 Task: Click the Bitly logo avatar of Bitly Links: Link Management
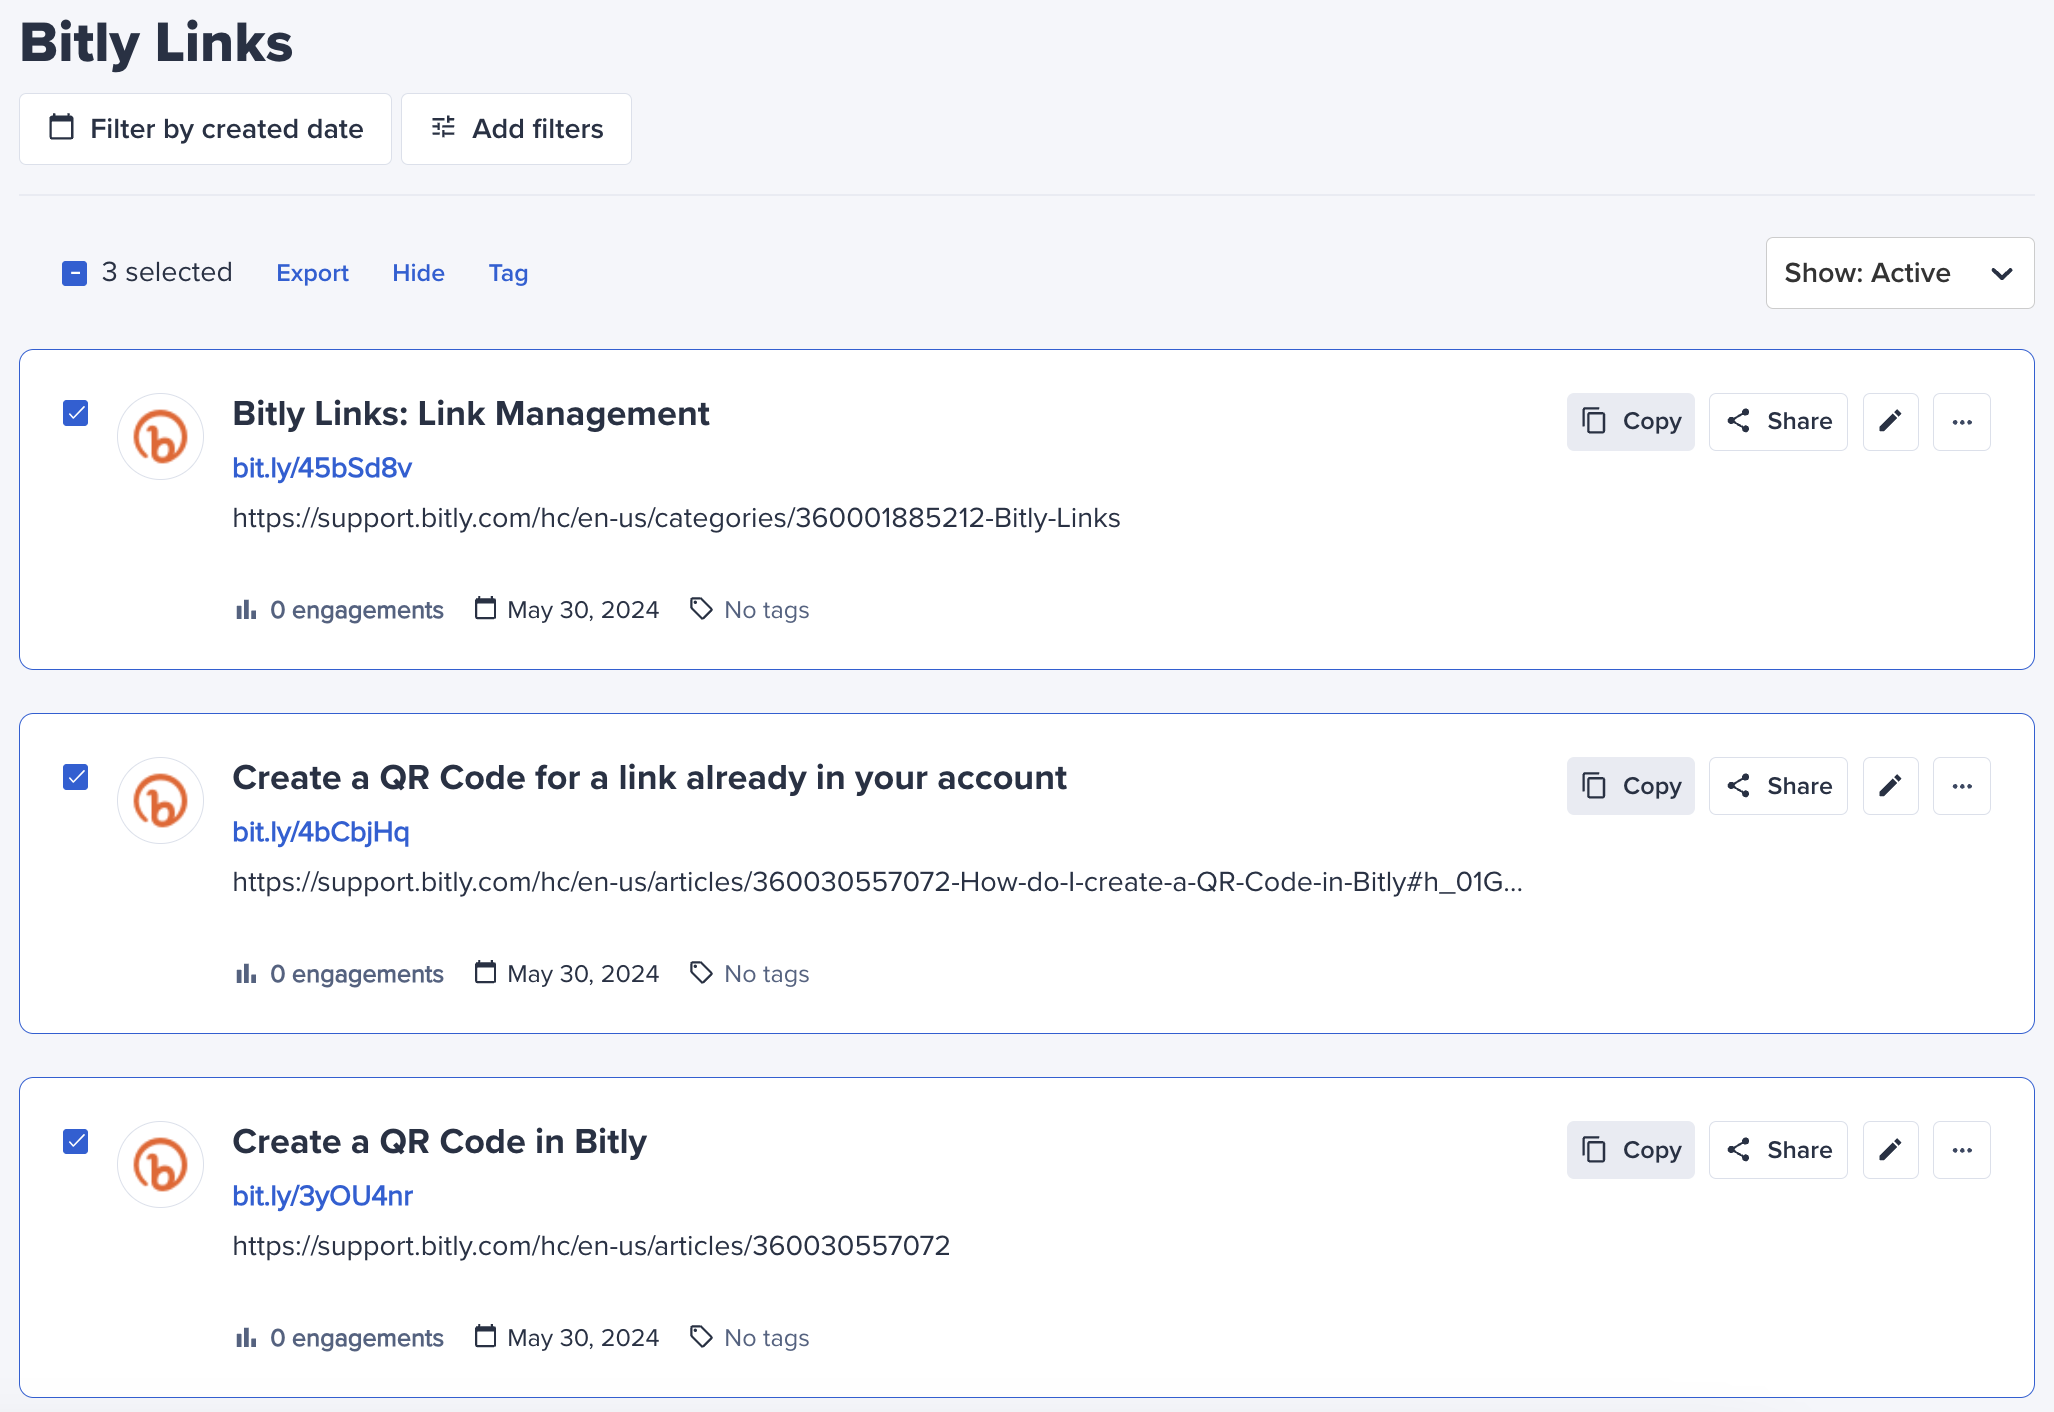coord(161,437)
